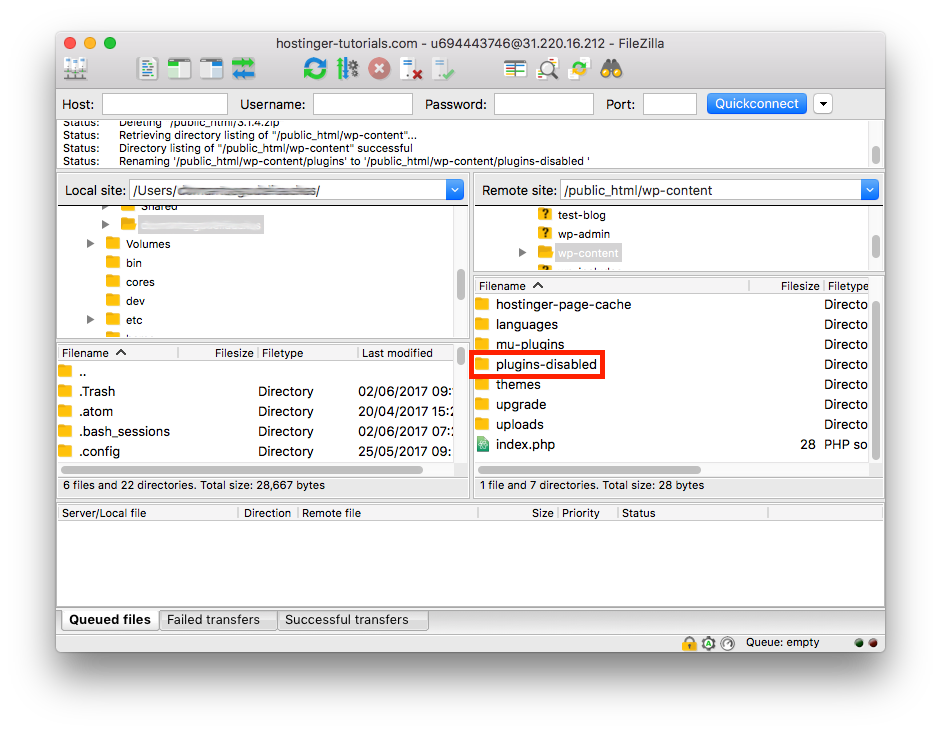941x732 pixels.
Task: Click the local file list horizontal scrollbar
Action: 242,470
